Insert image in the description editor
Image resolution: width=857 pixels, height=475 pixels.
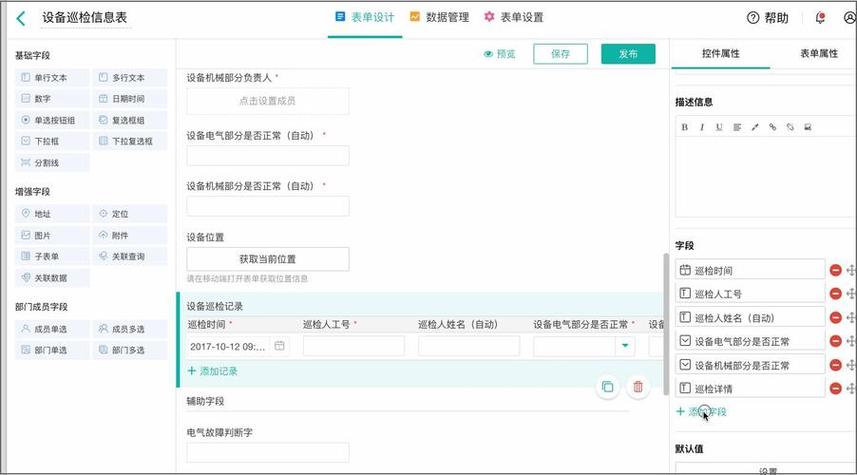808,127
